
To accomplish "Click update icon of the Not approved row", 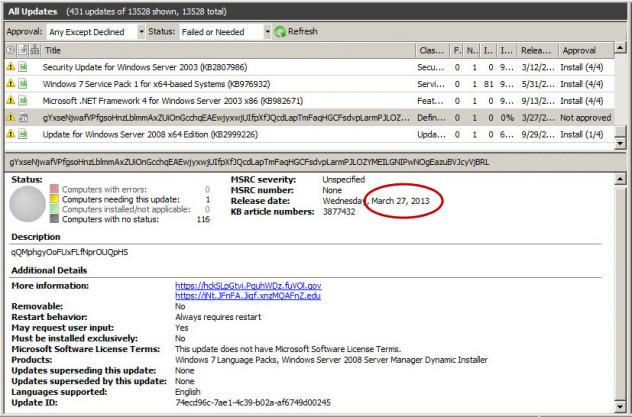I will click(22, 118).
